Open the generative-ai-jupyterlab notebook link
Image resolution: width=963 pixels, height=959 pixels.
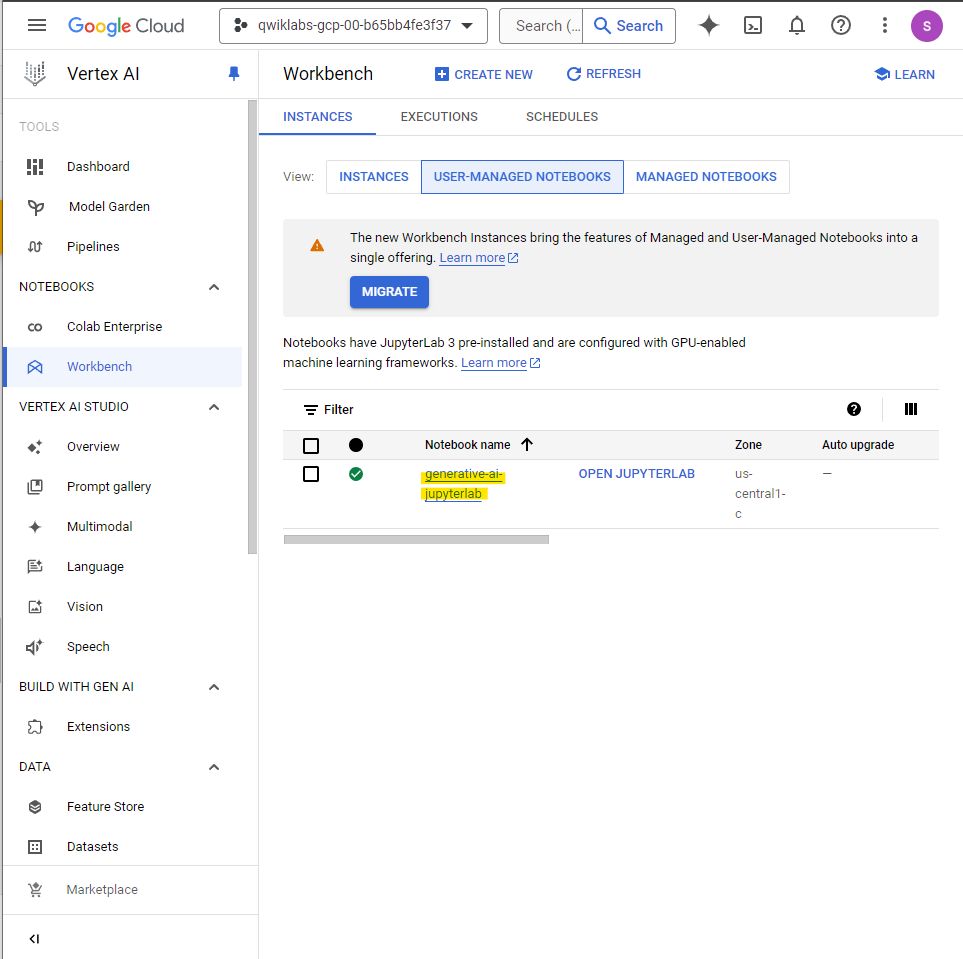[463, 484]
